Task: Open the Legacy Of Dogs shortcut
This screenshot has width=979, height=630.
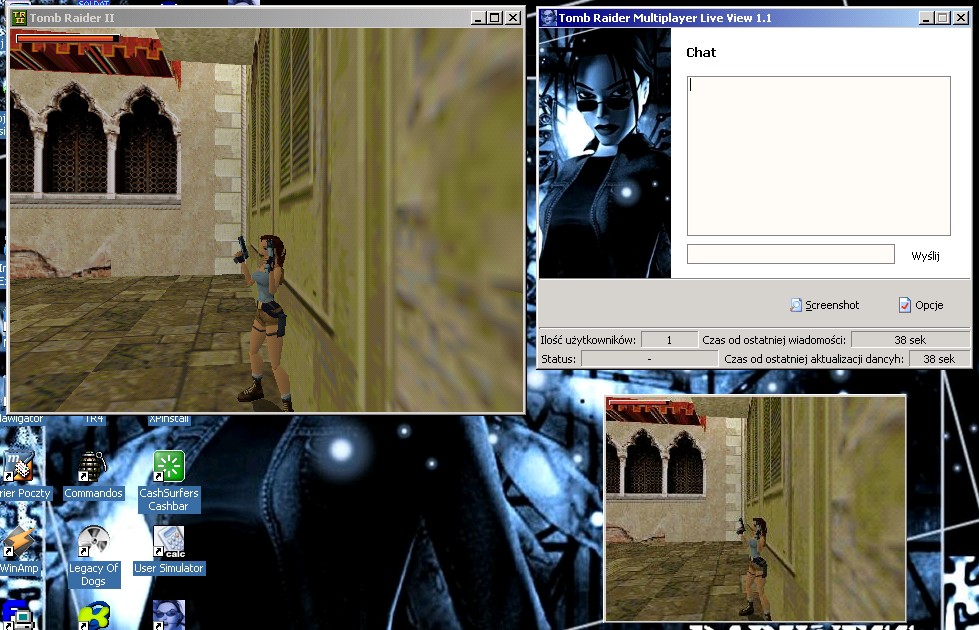Action: point(93,556)
